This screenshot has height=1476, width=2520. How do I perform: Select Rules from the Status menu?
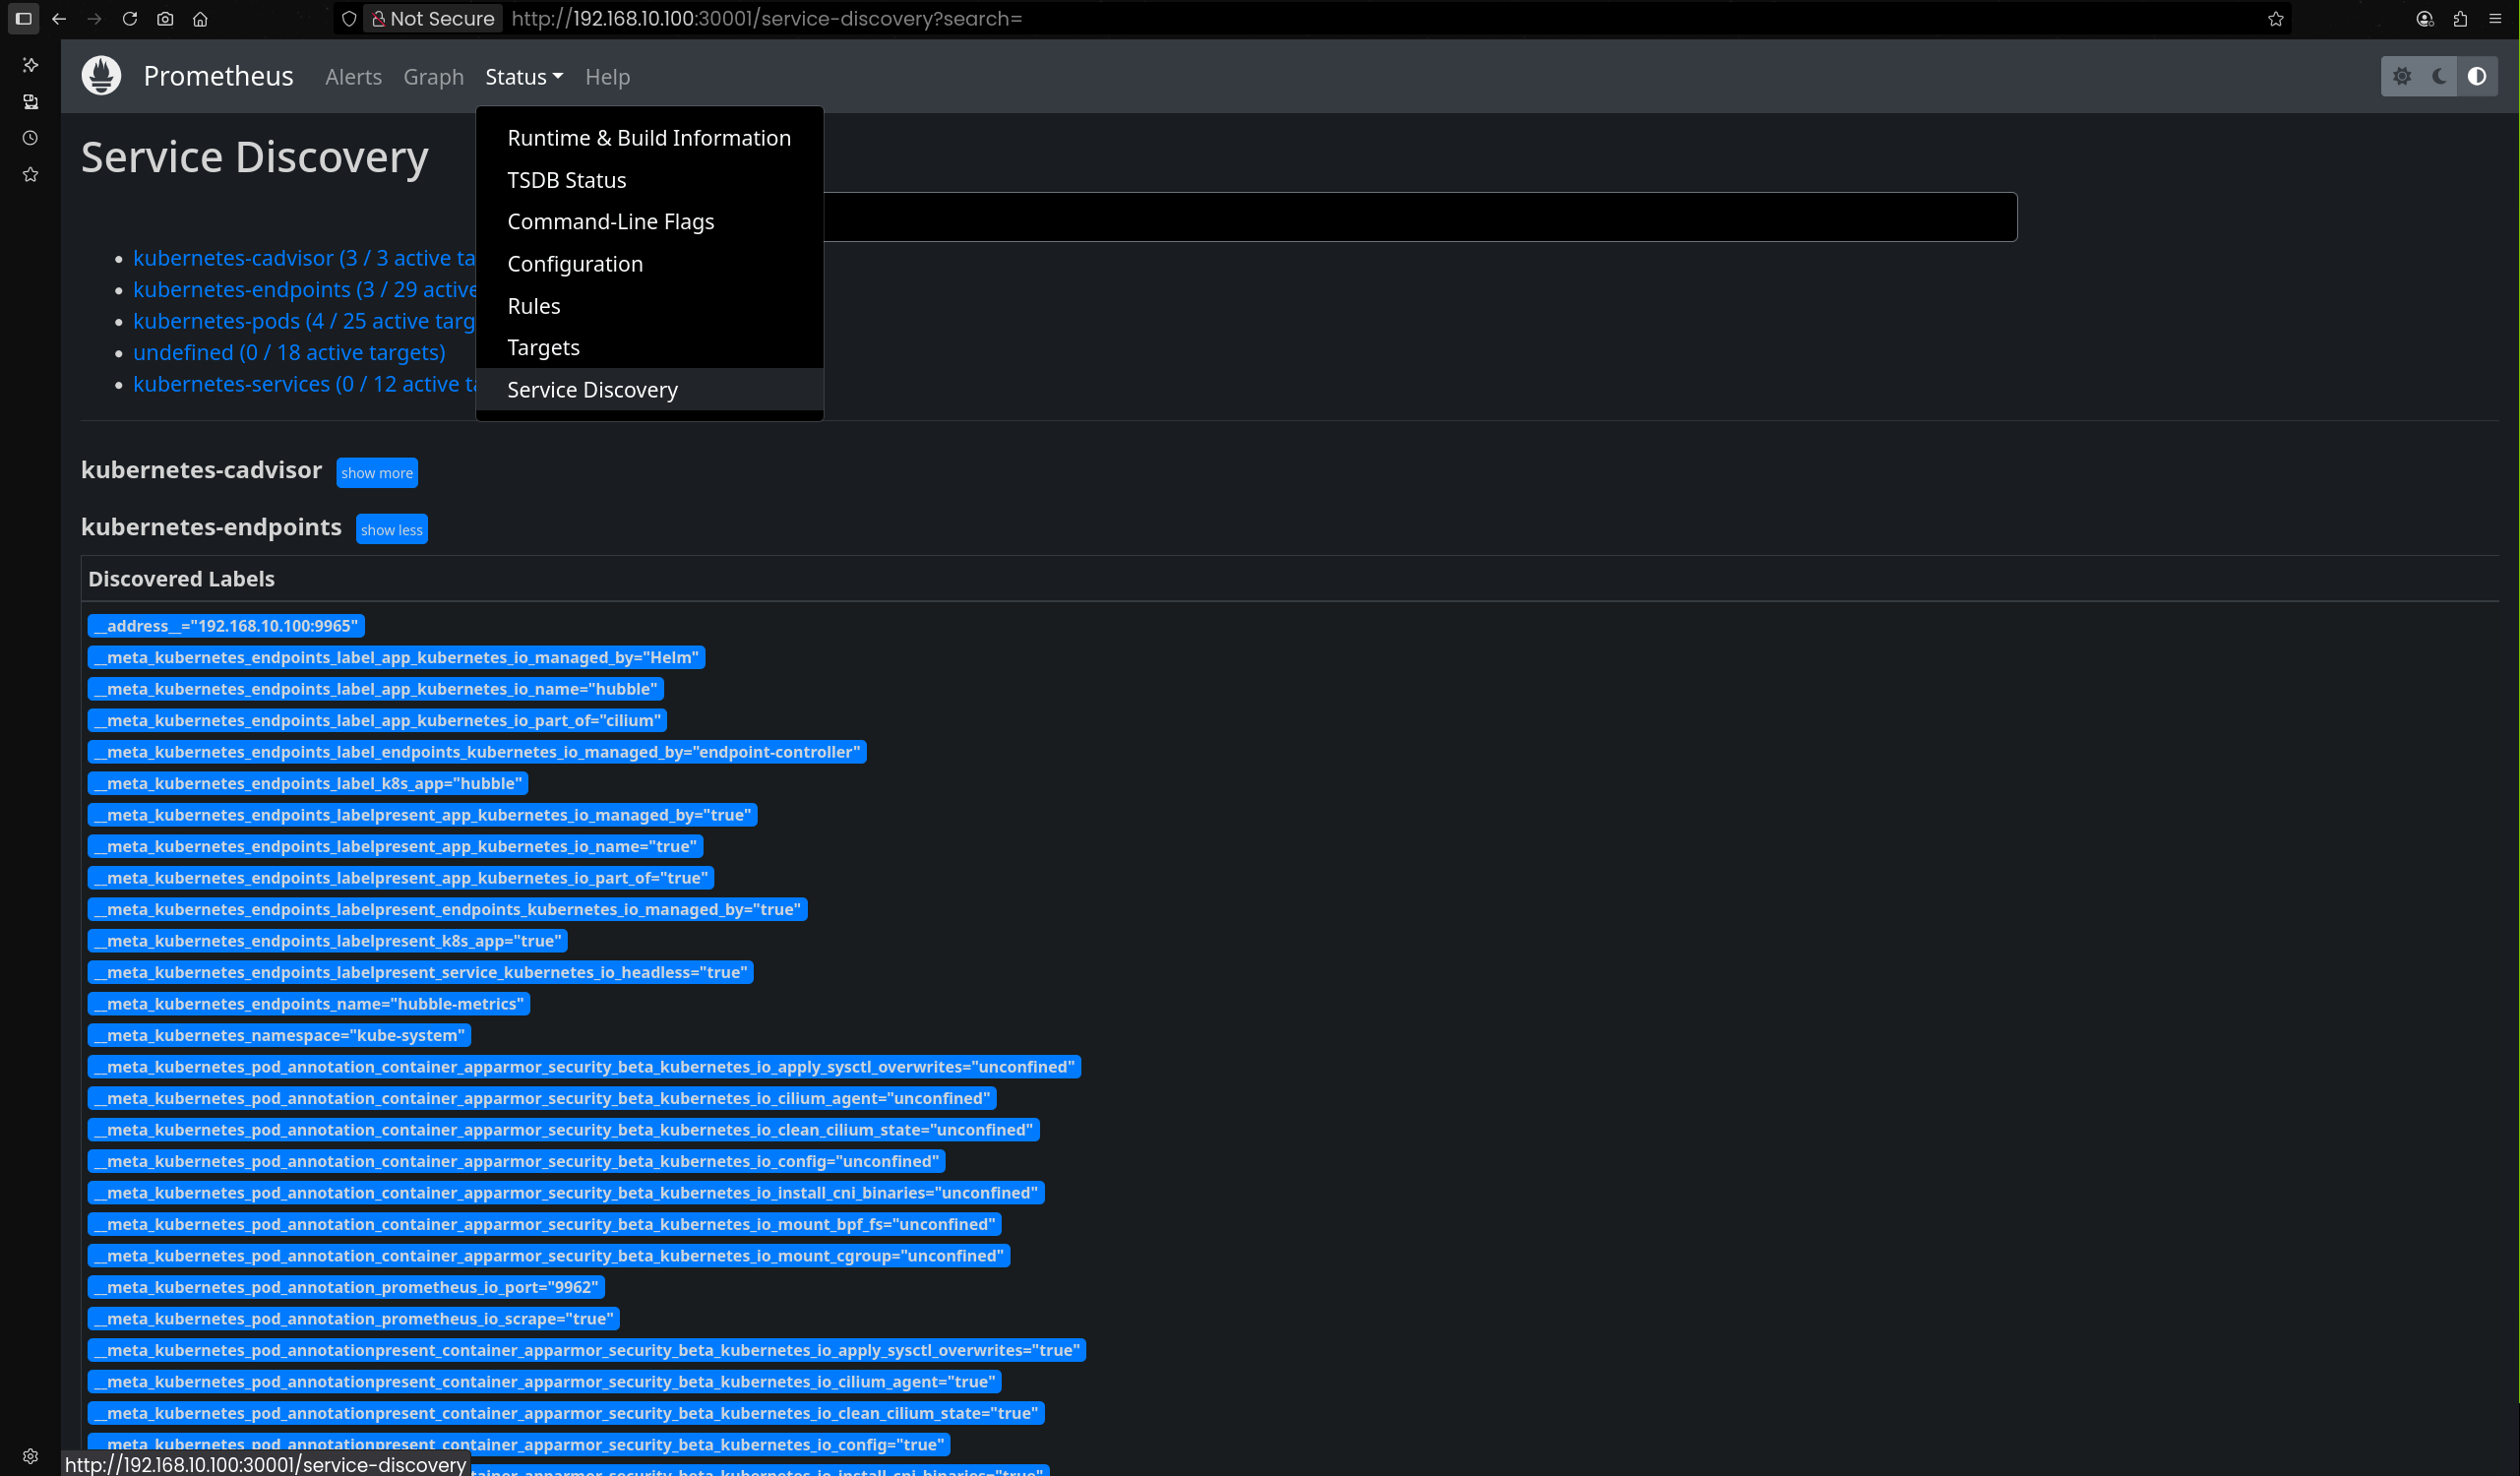(649, 306)
